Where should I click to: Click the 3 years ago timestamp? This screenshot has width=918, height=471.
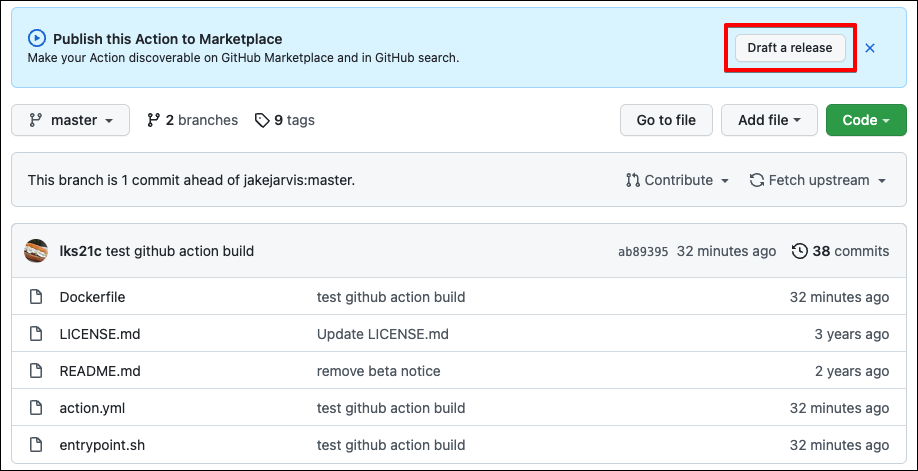852,334
